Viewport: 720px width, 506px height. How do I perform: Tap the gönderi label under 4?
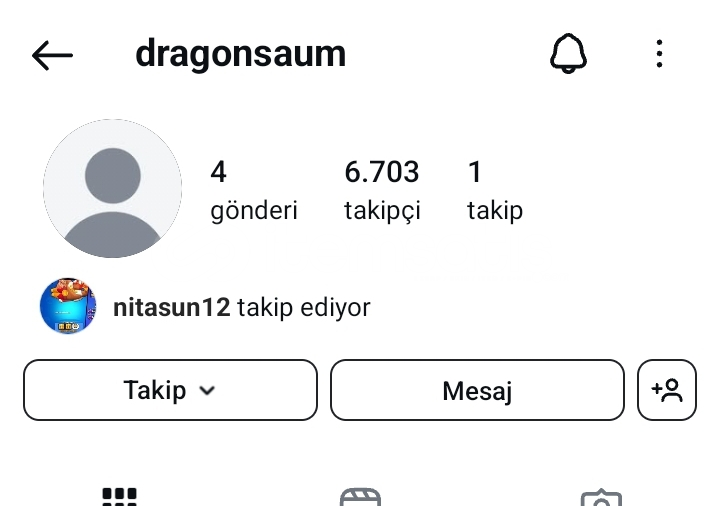(254, 211)
